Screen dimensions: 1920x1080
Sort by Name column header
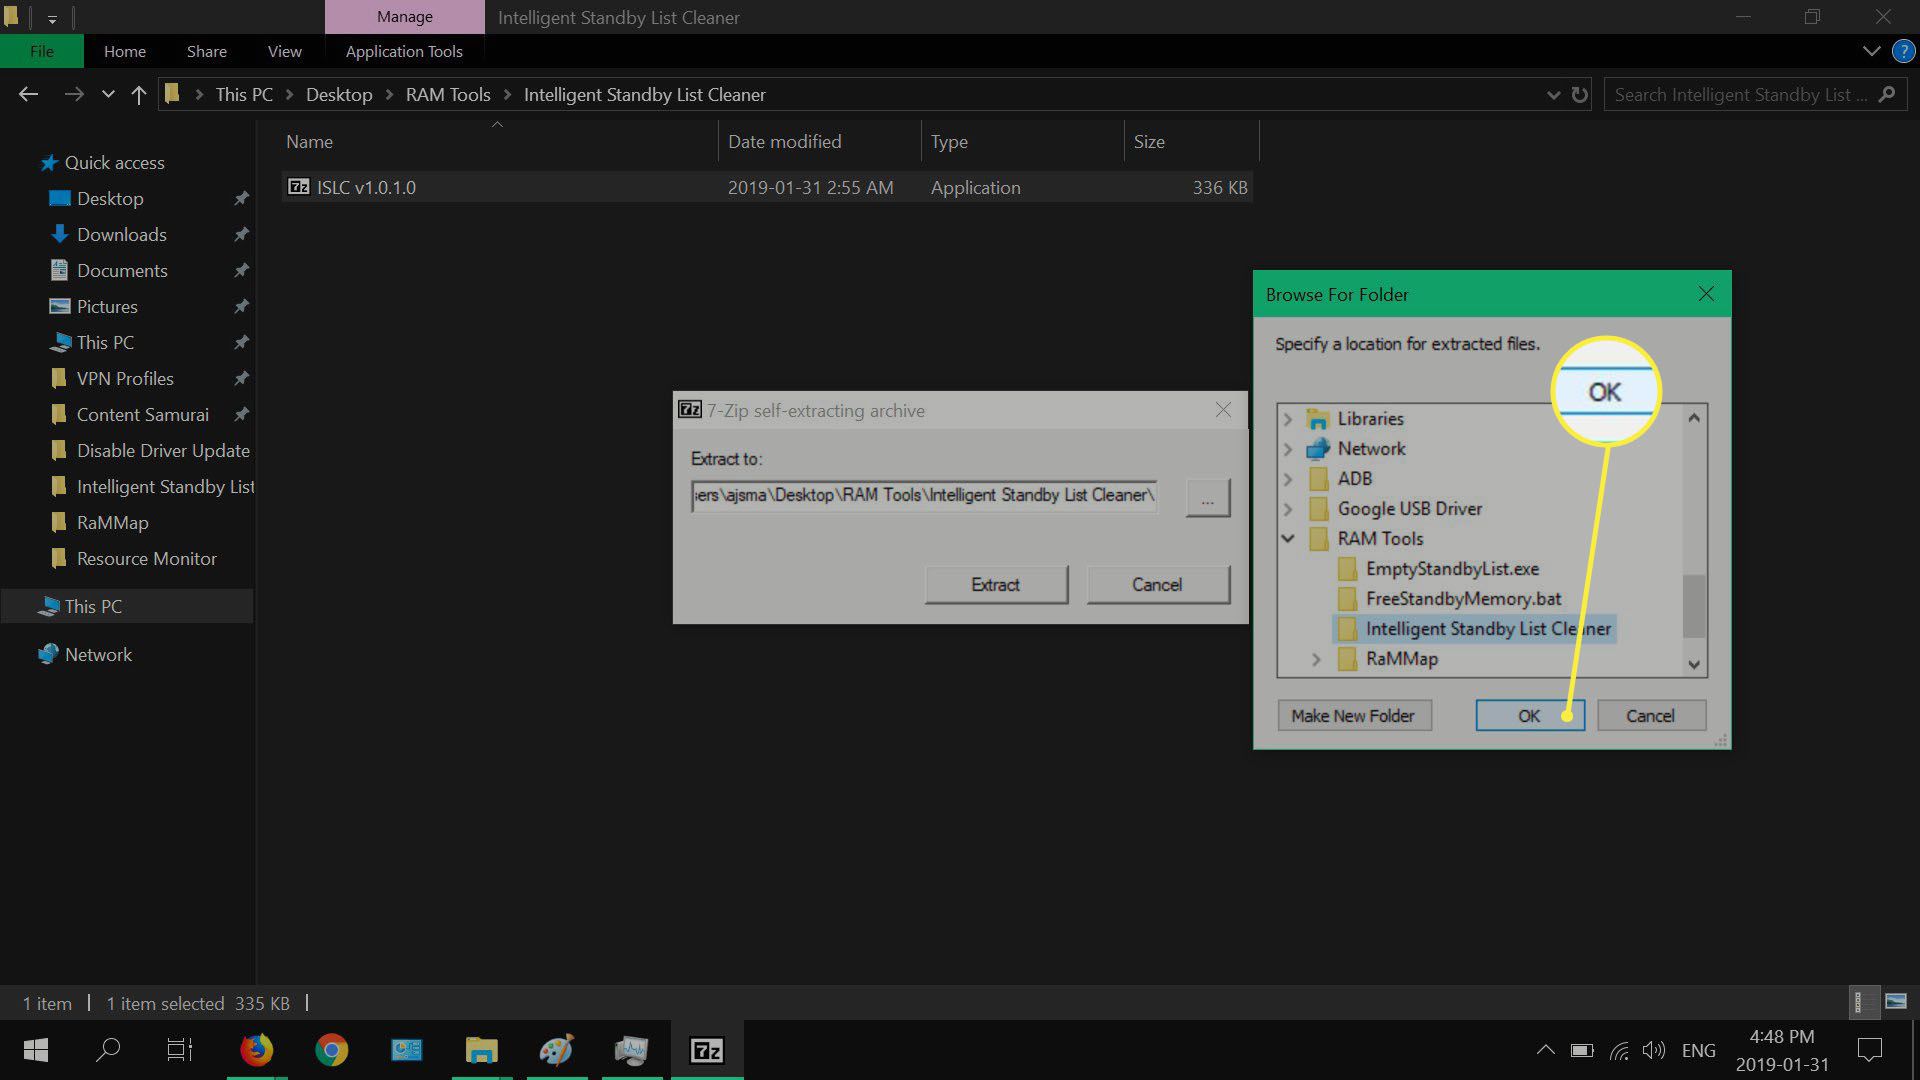tap(499, 142)
